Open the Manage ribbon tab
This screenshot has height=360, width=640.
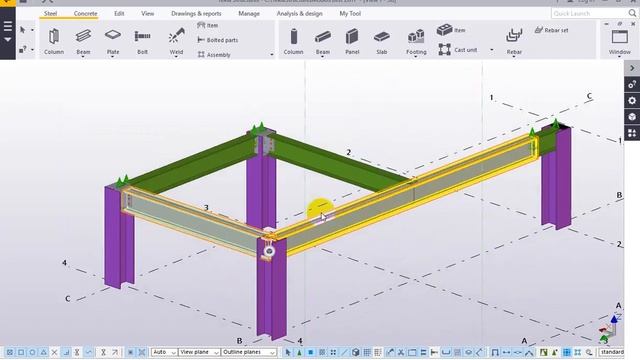point(249,13)
